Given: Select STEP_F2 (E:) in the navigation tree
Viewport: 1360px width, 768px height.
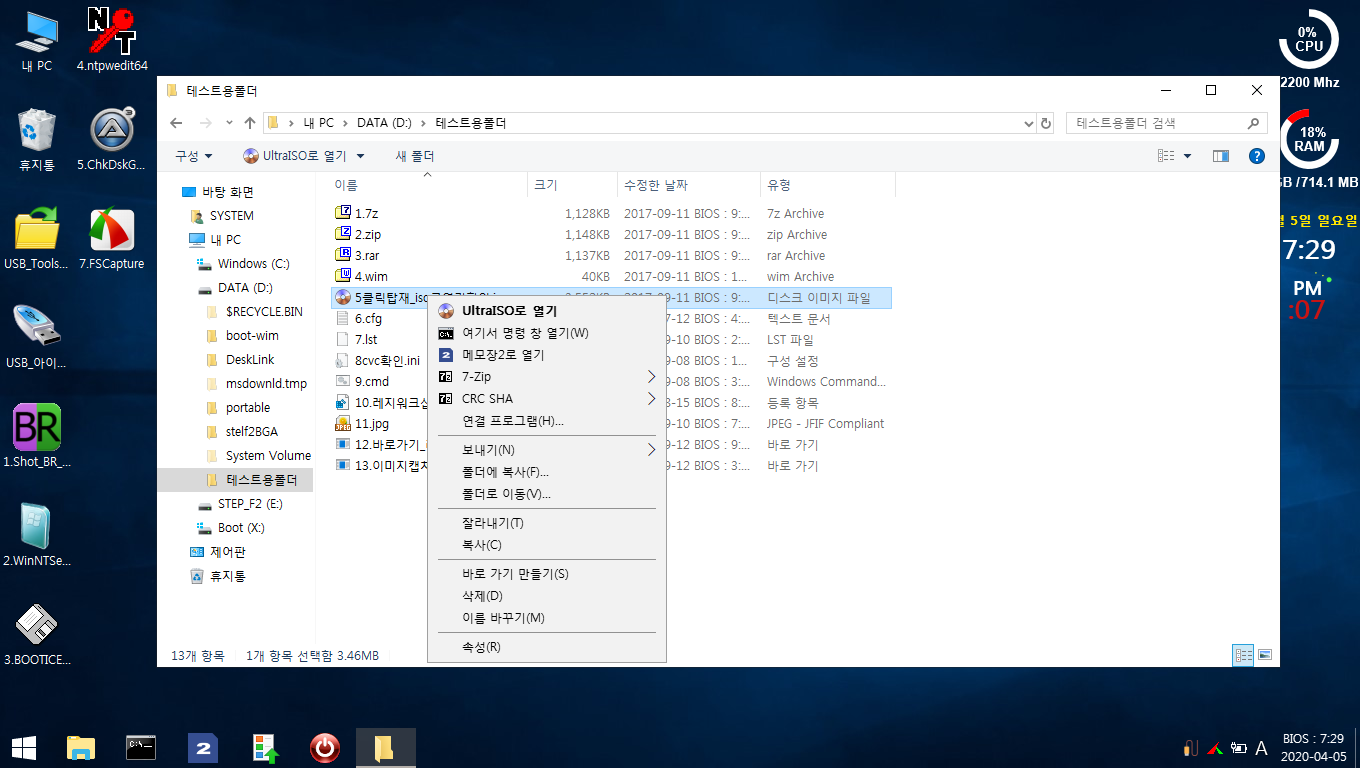Looking at the screenshot, I should click(x=240, y=503).
